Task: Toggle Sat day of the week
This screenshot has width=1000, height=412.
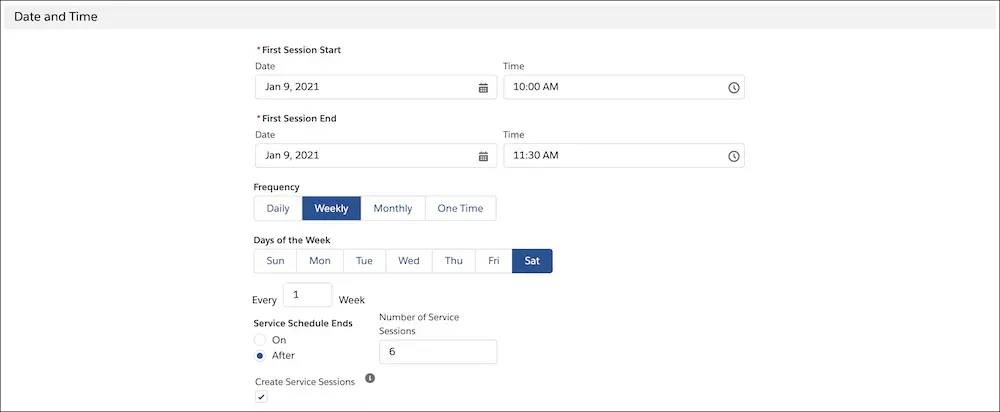Action: point(532,261)
